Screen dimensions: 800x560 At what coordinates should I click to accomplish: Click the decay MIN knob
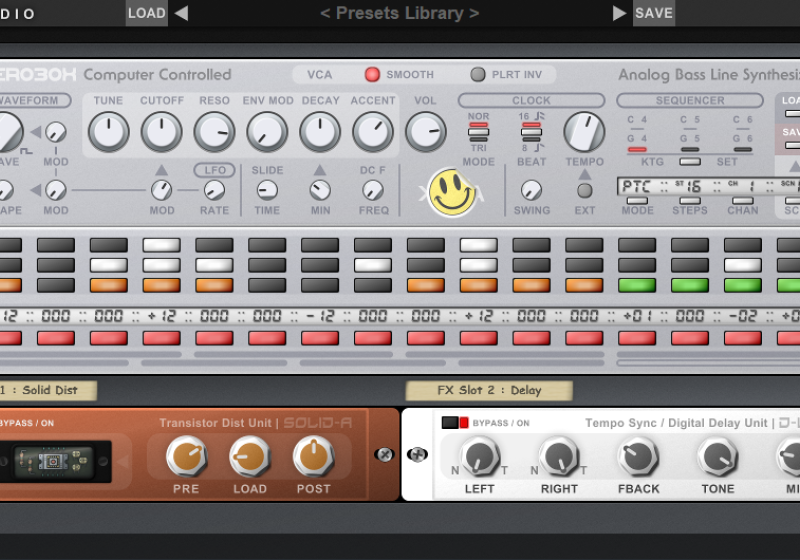320,190
